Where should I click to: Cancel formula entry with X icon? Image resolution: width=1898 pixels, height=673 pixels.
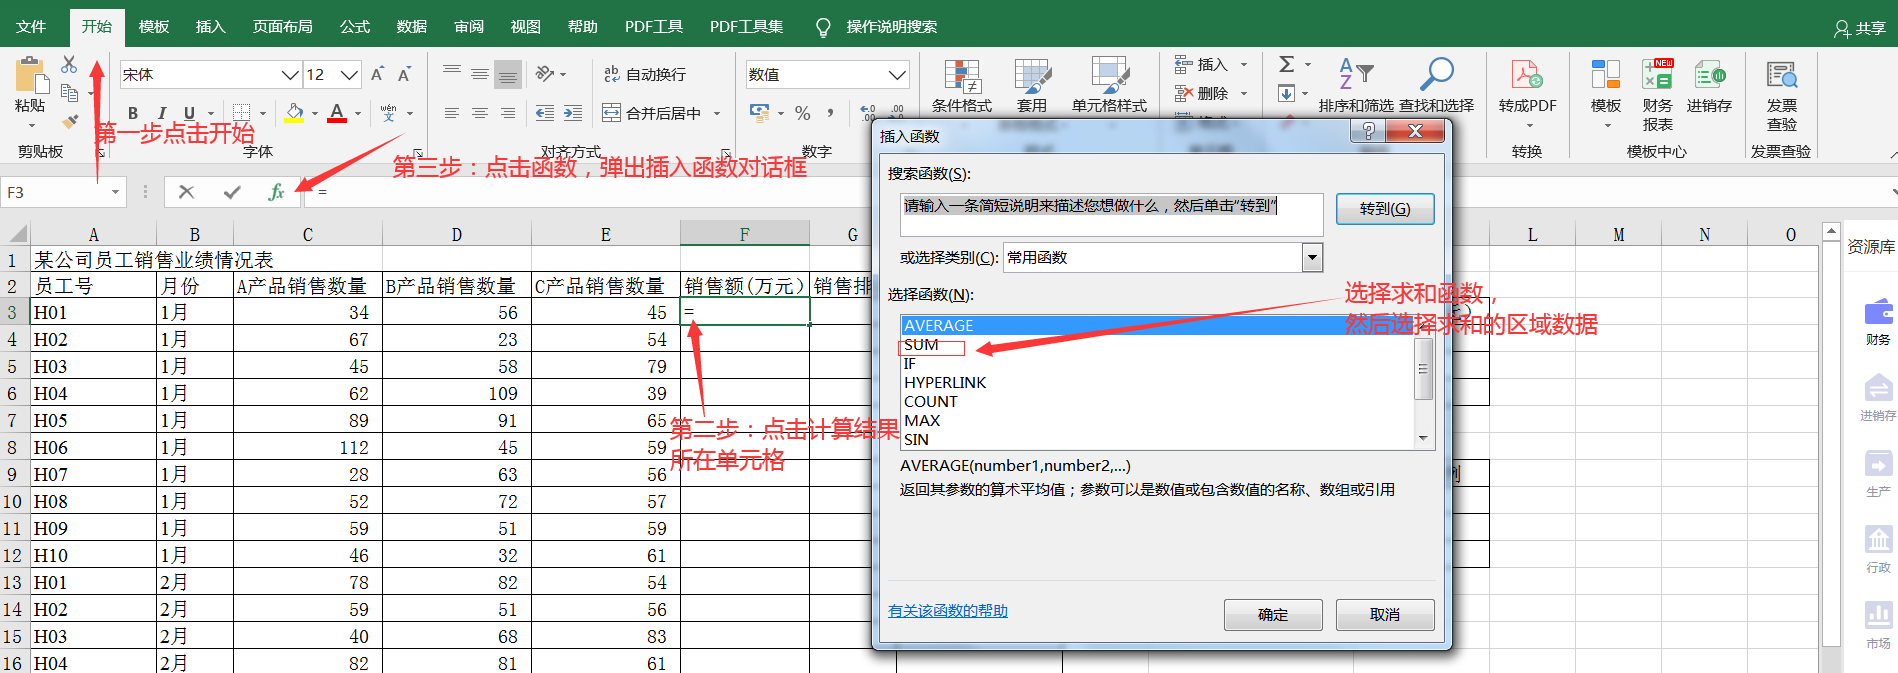point(186,192)
